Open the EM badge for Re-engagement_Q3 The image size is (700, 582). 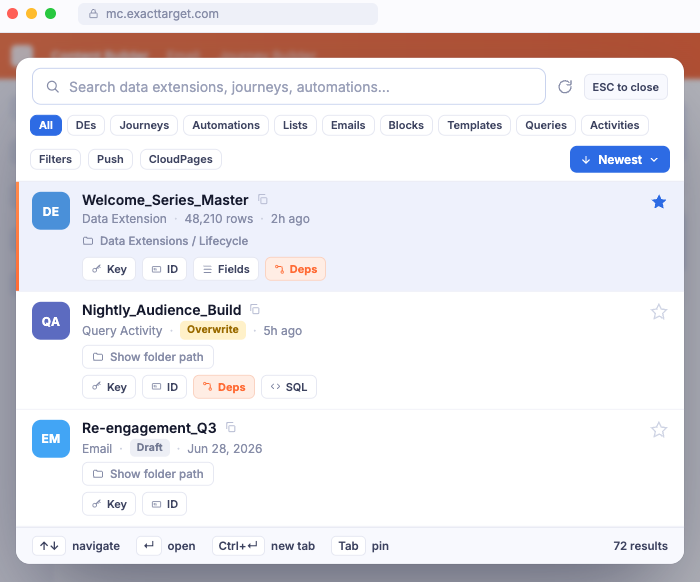[x=51, y=439]
